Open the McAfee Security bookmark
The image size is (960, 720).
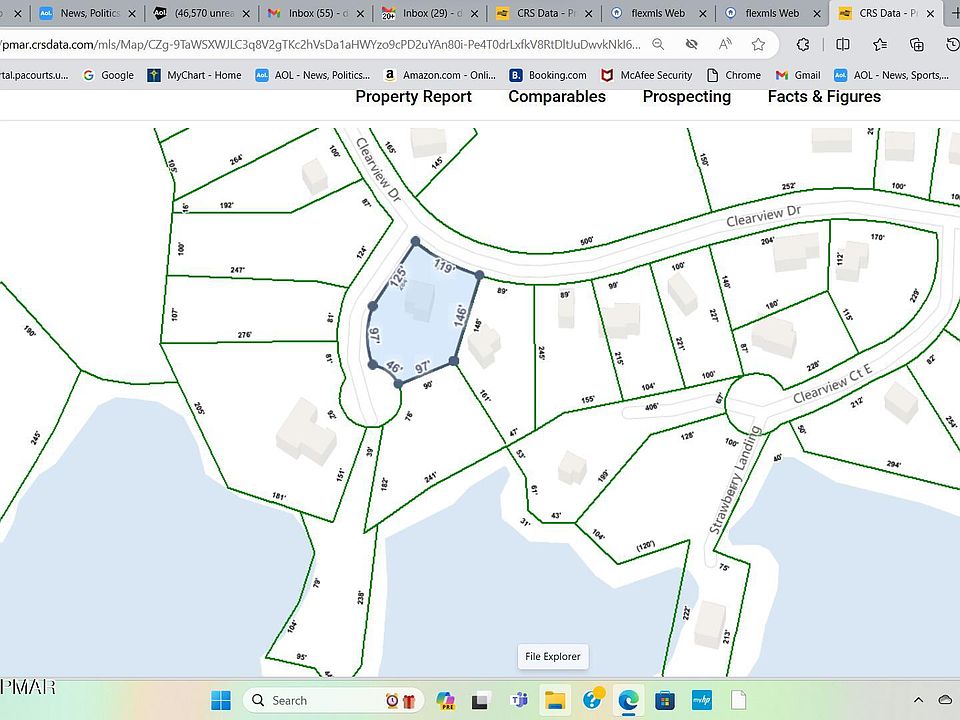click(x=647, y=75)
